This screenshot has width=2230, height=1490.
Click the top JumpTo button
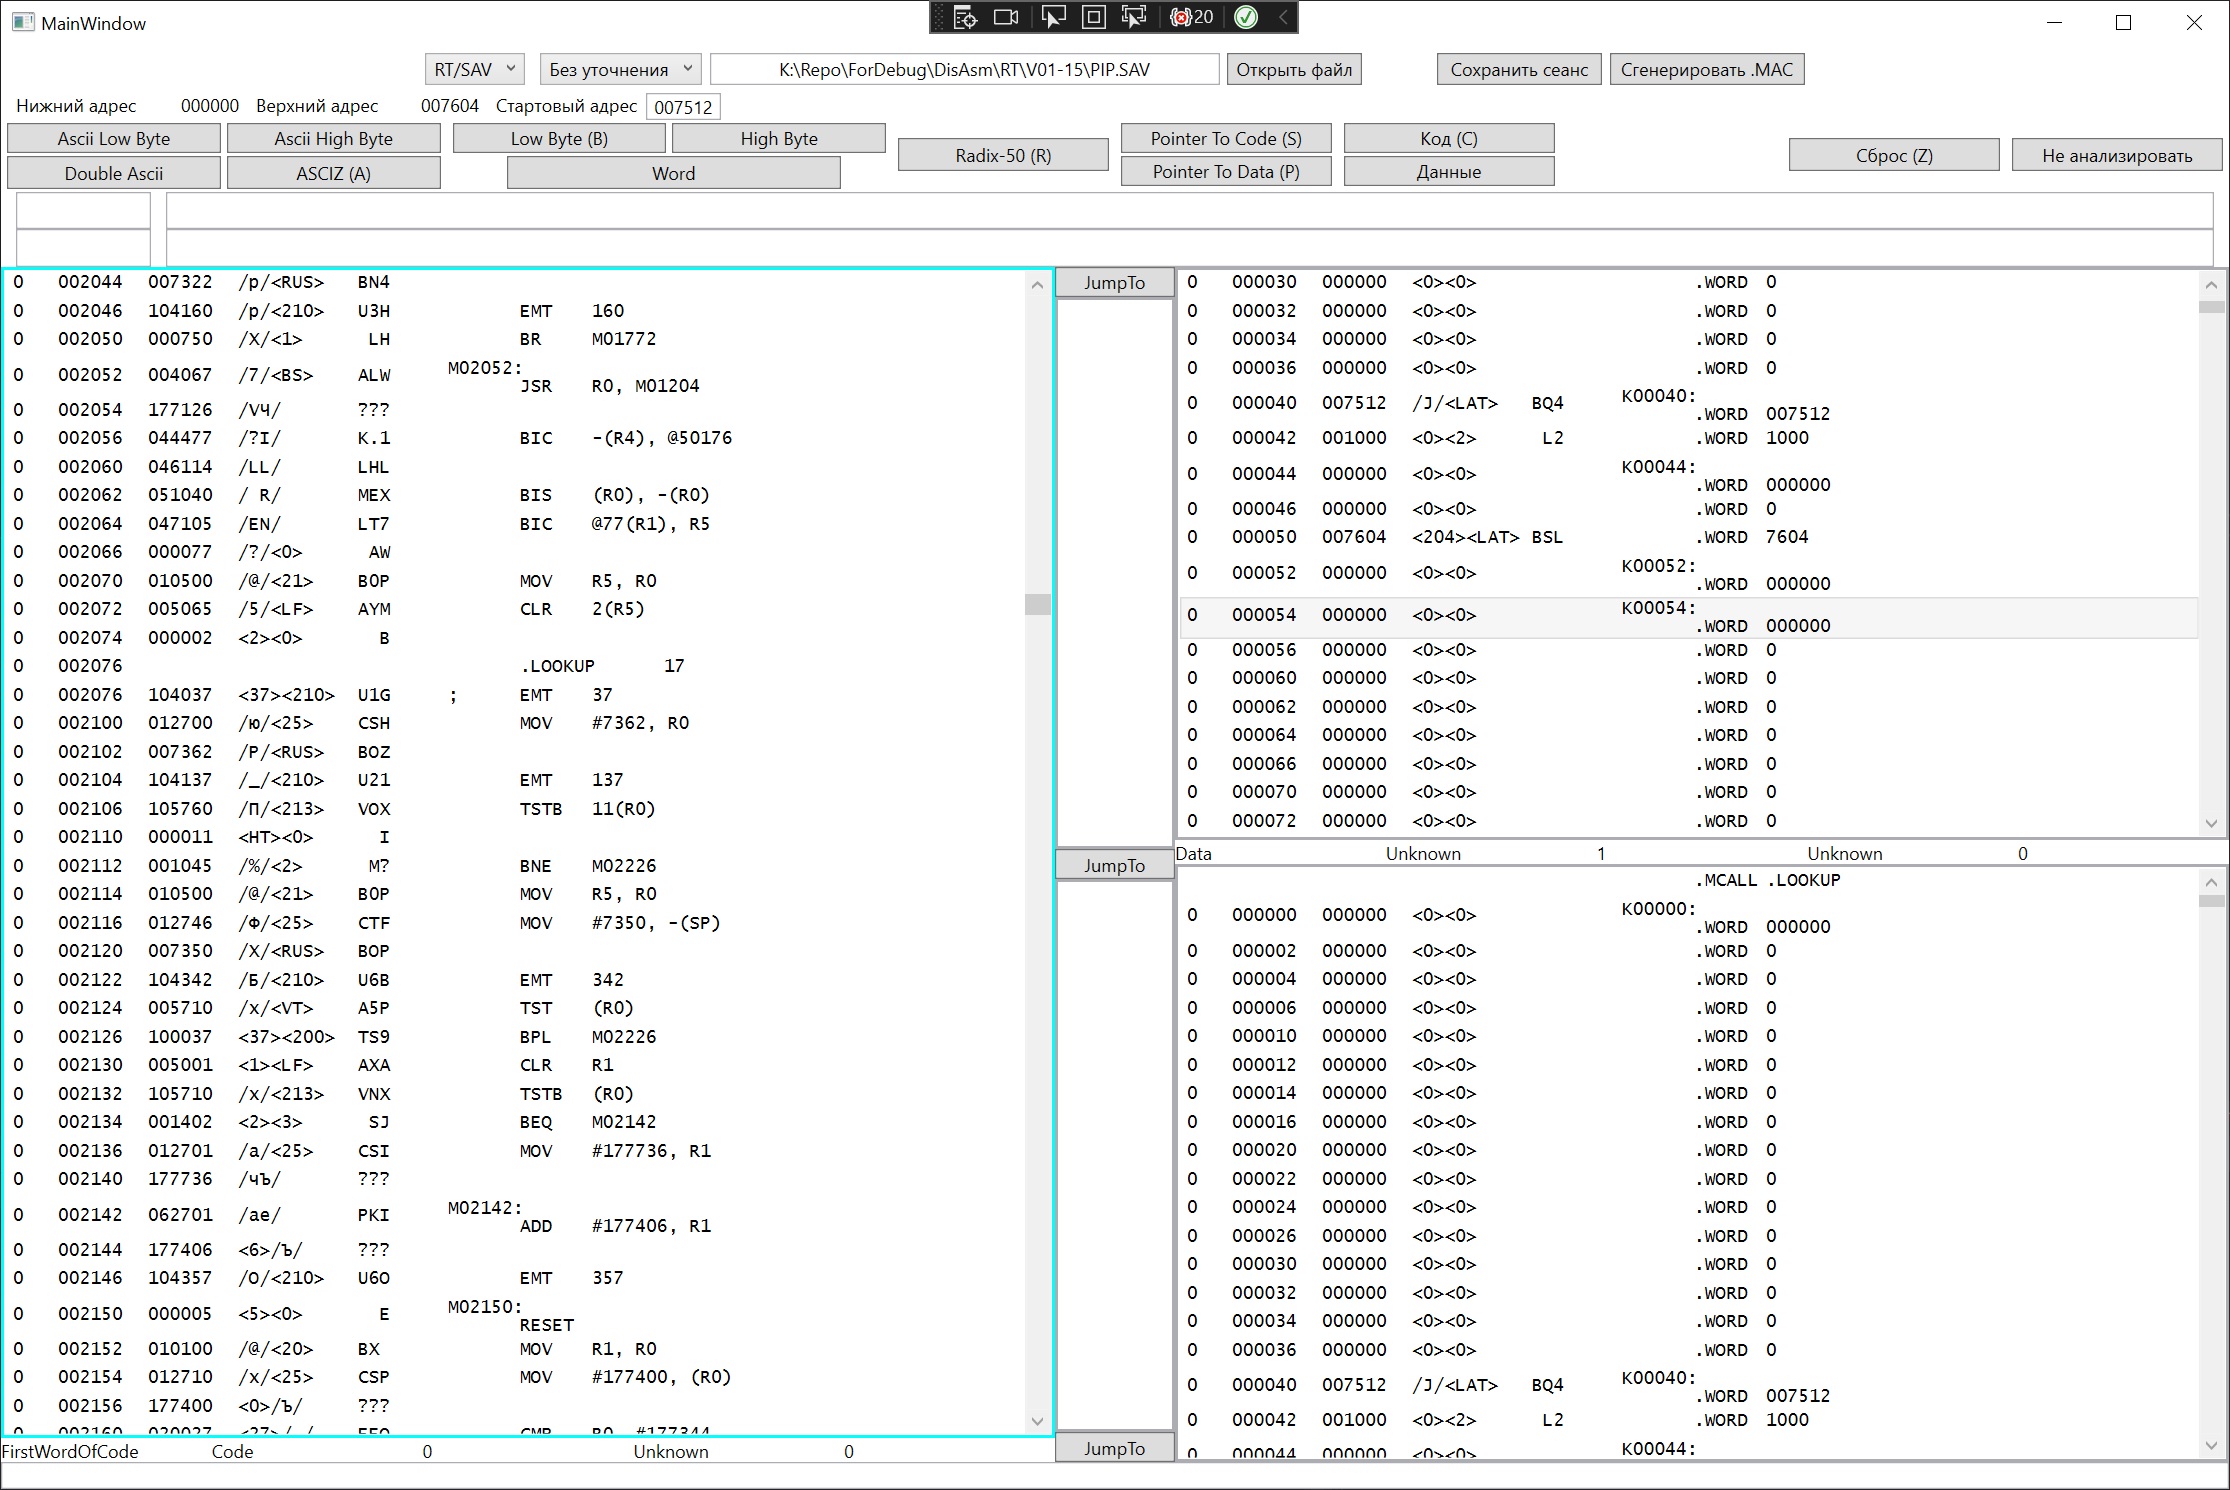(x=1114, y=283)
